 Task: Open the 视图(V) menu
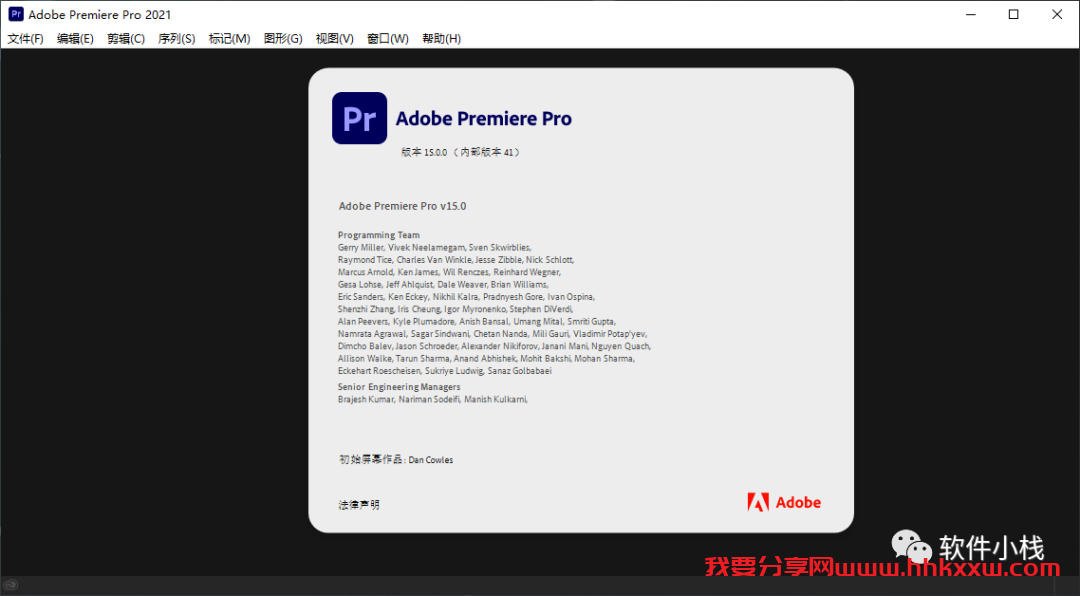(x=335, y=39)
